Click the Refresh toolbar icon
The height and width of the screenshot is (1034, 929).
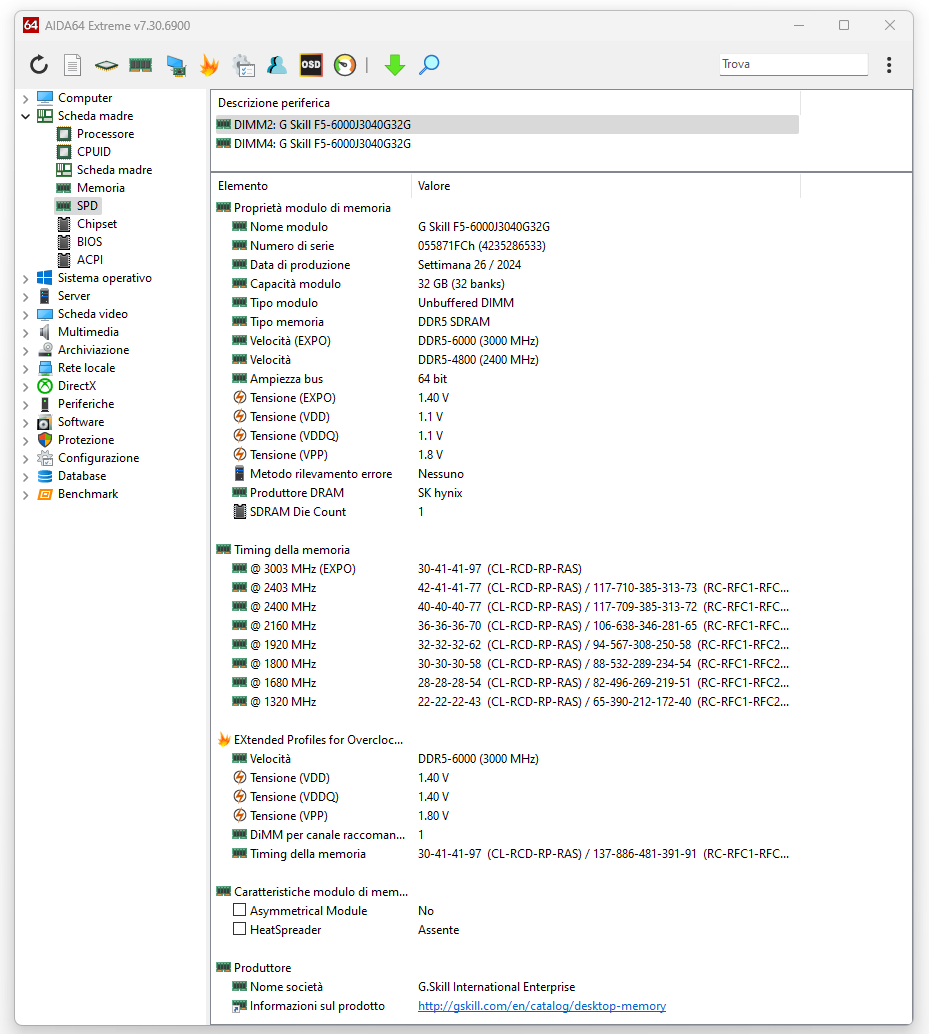[x=39, y=65]
